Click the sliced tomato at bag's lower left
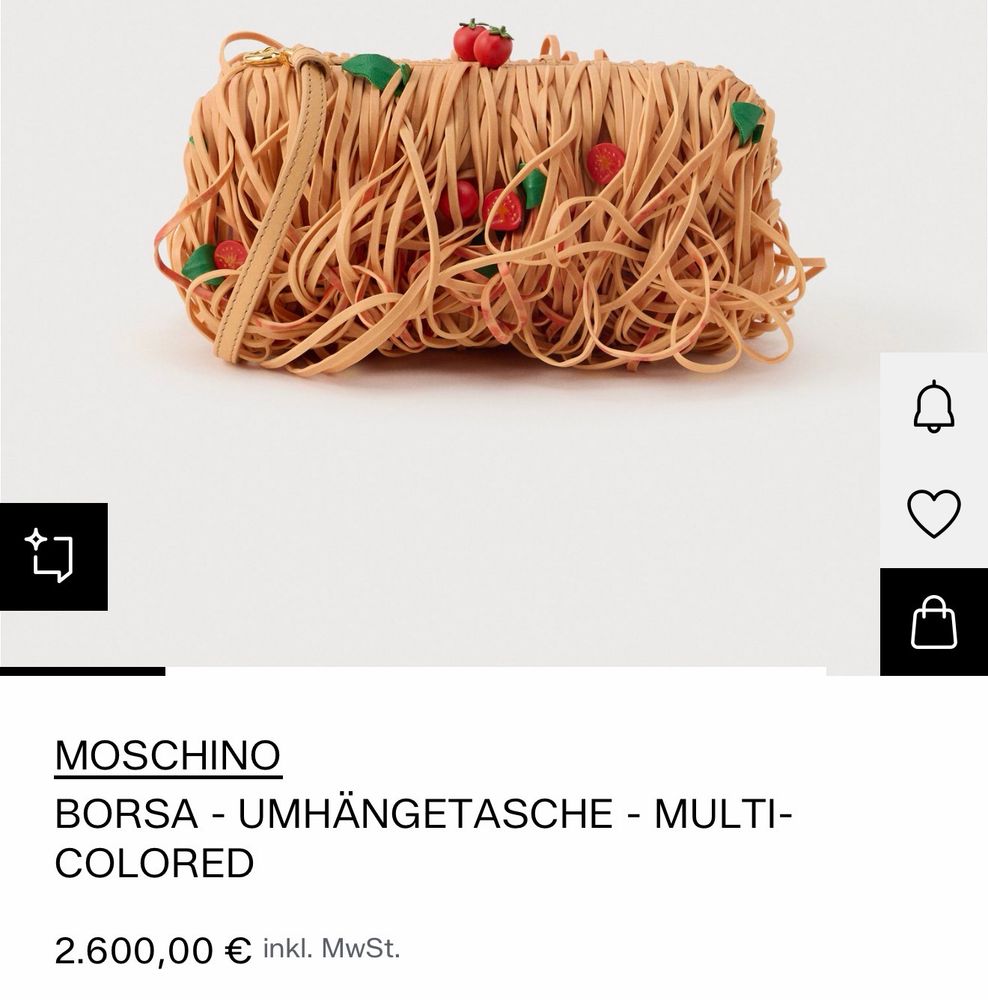The height and width of the screenshot is (1000, 988). click(x=230, y=254)
